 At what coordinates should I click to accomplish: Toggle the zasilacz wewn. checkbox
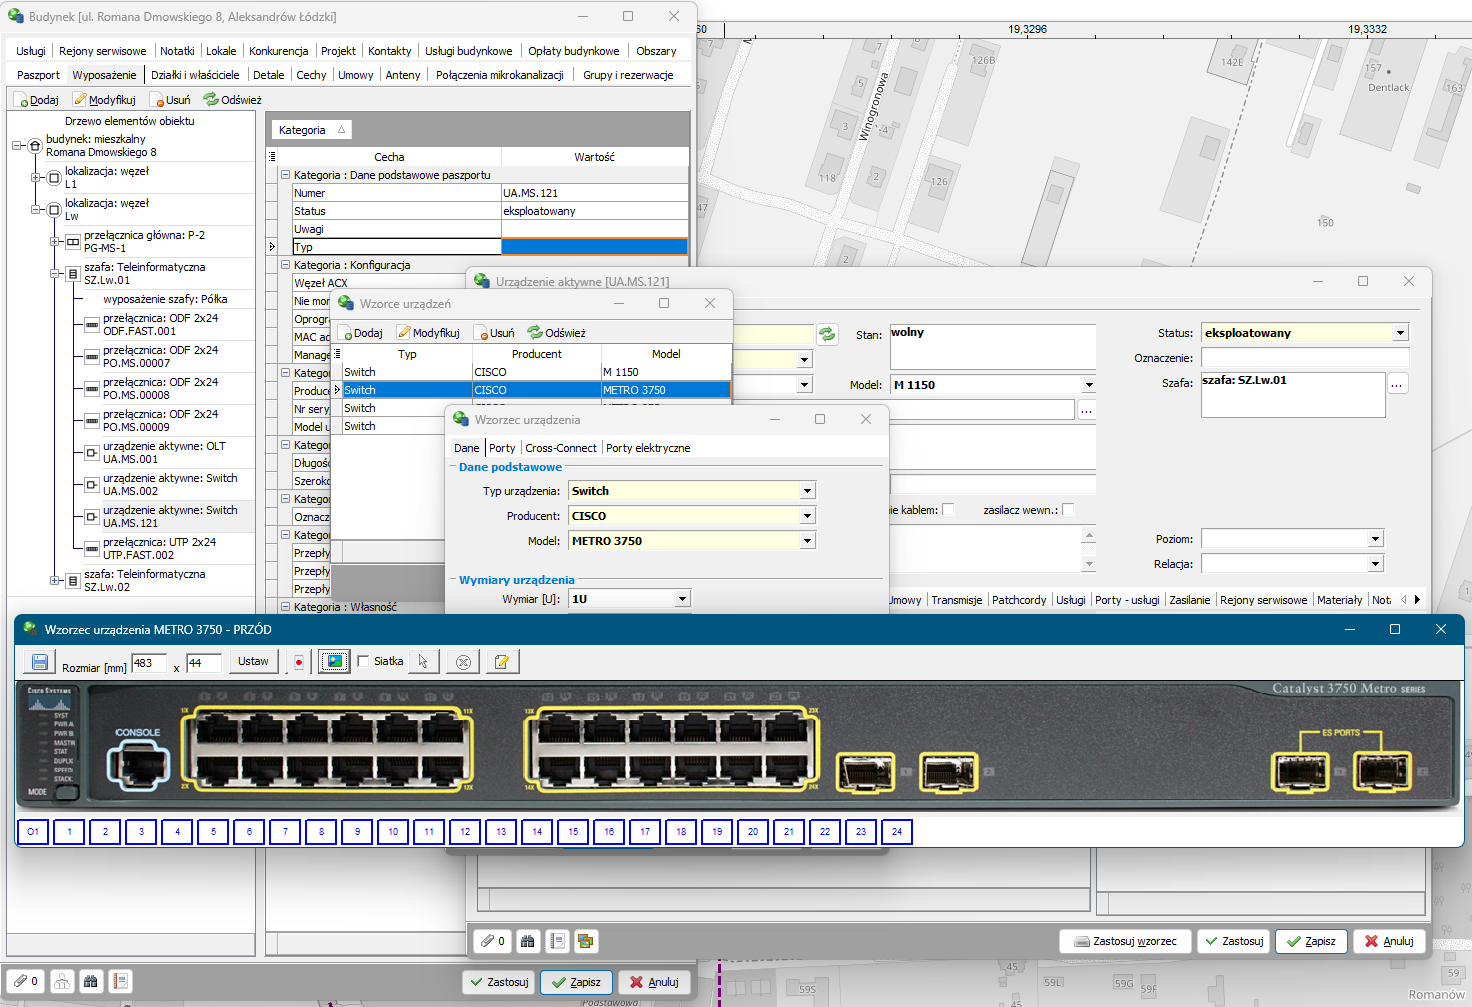coord(1068,510)
